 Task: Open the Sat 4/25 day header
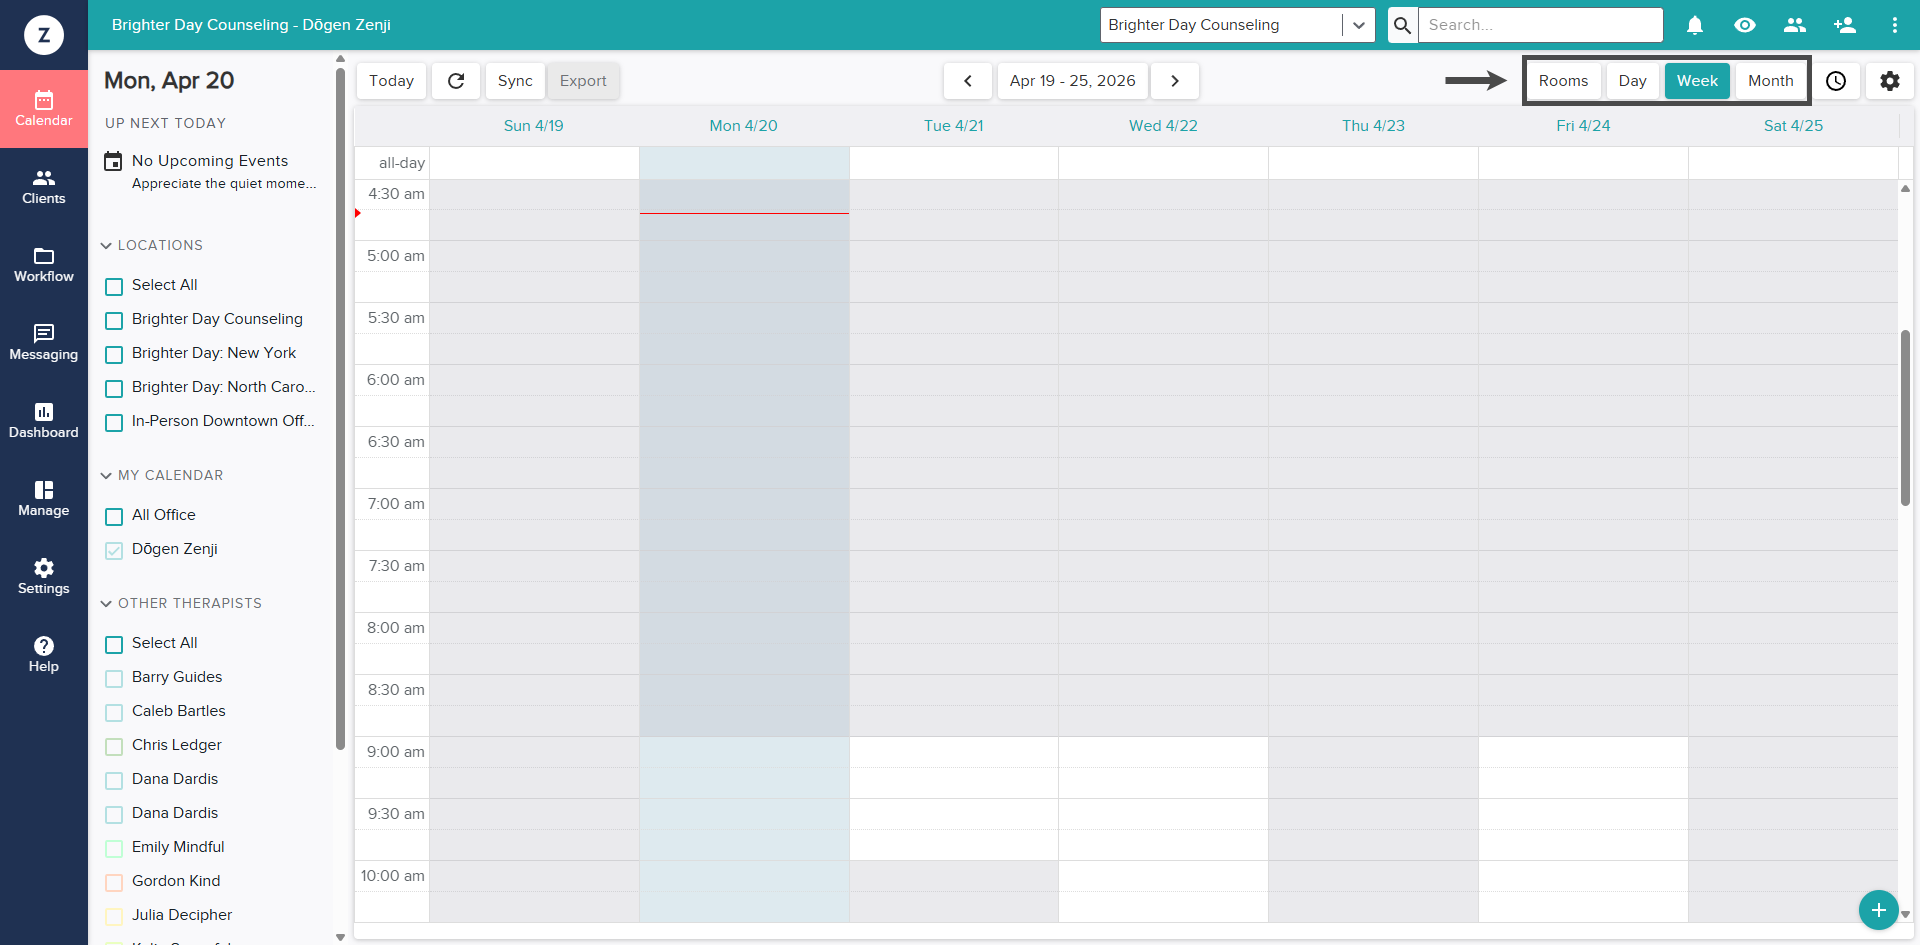click(x=1793, y=126)
